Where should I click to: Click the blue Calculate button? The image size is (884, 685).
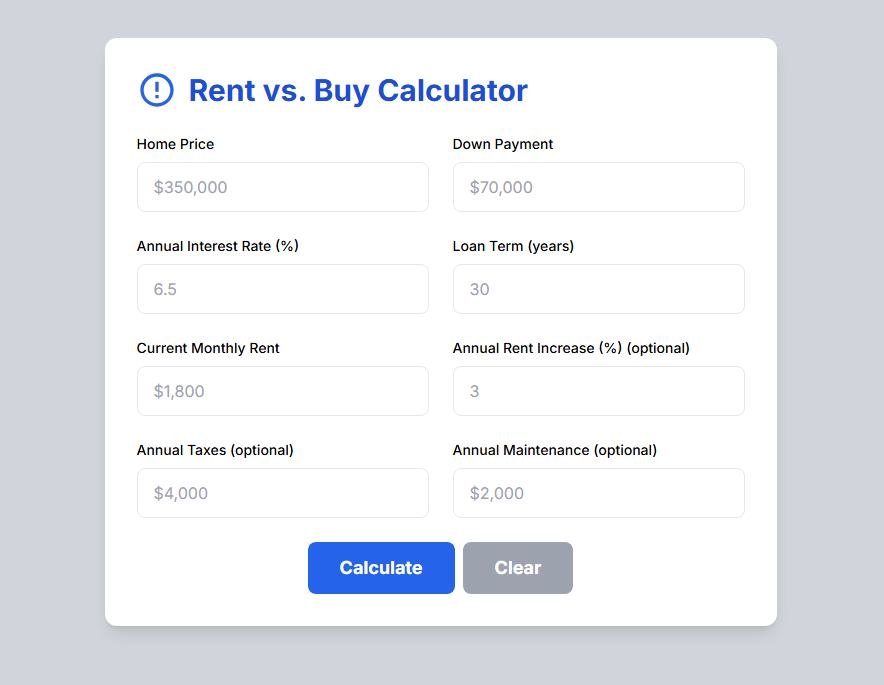[x=381, y=568]
